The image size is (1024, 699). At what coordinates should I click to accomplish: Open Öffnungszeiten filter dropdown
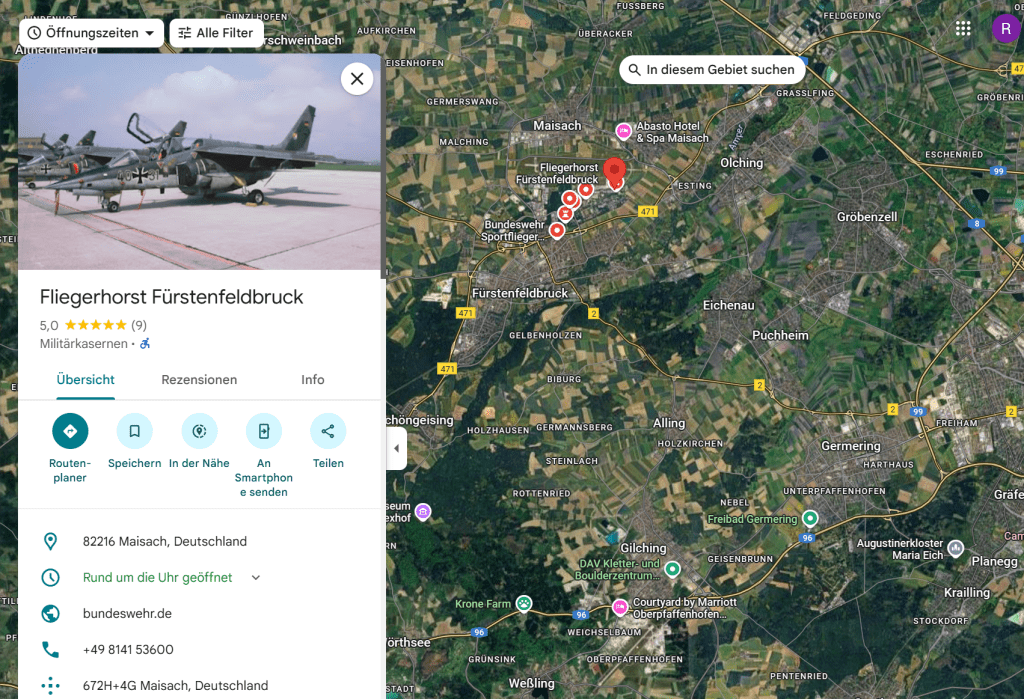point(91,33)
